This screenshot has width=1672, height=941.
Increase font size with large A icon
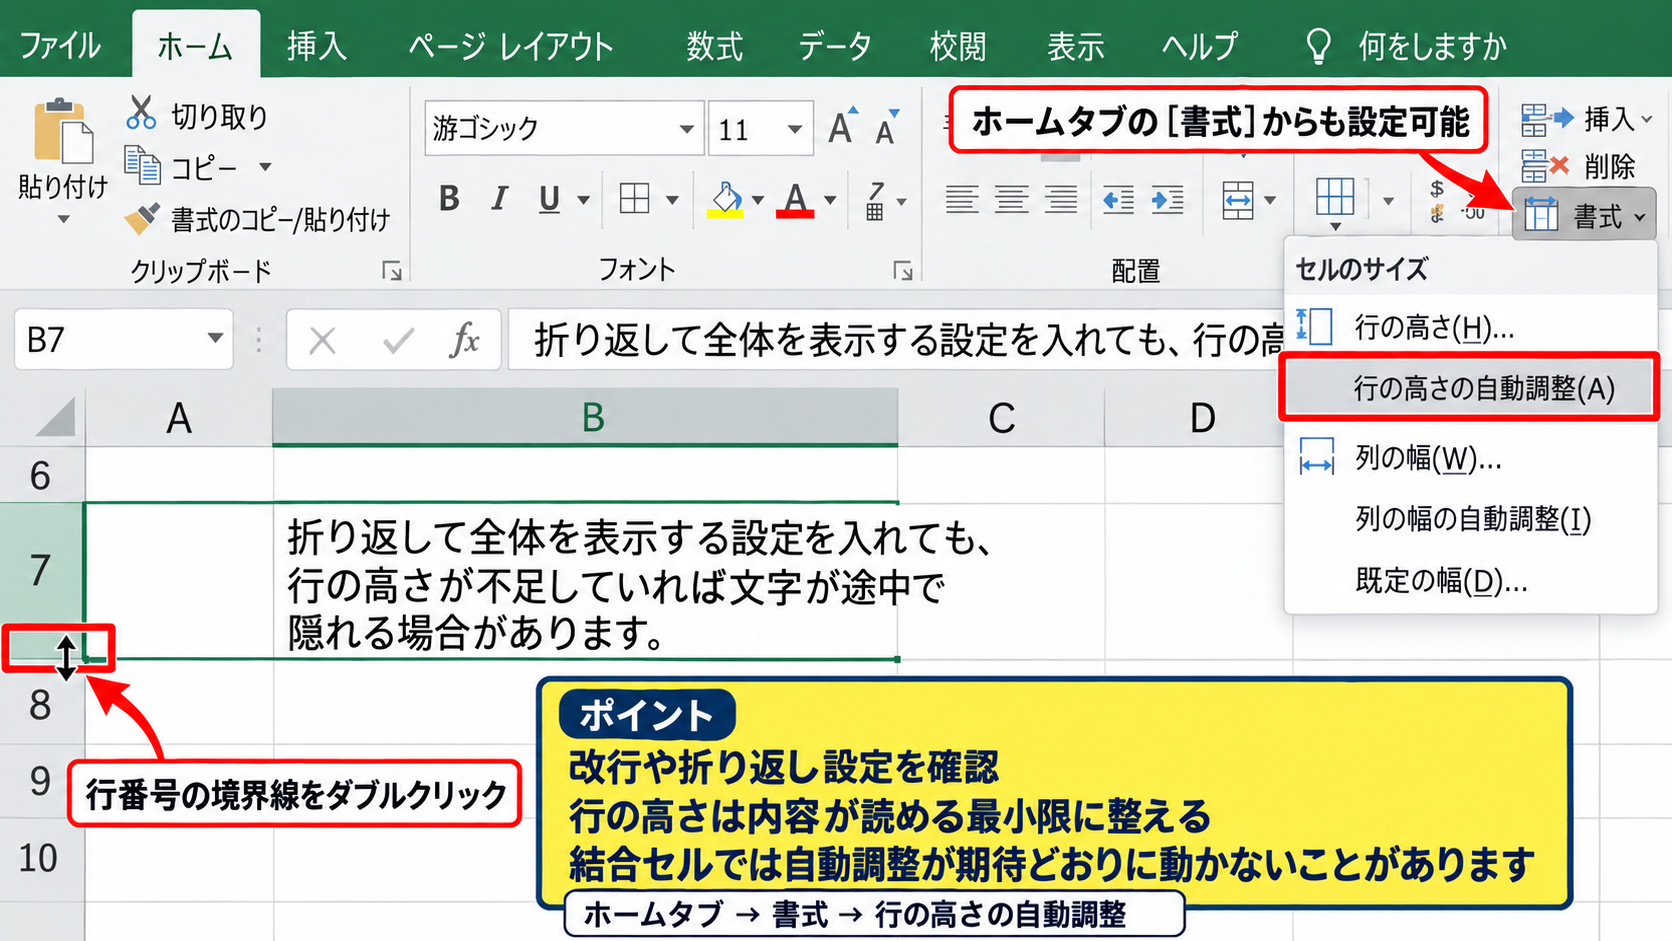(843, 127)
